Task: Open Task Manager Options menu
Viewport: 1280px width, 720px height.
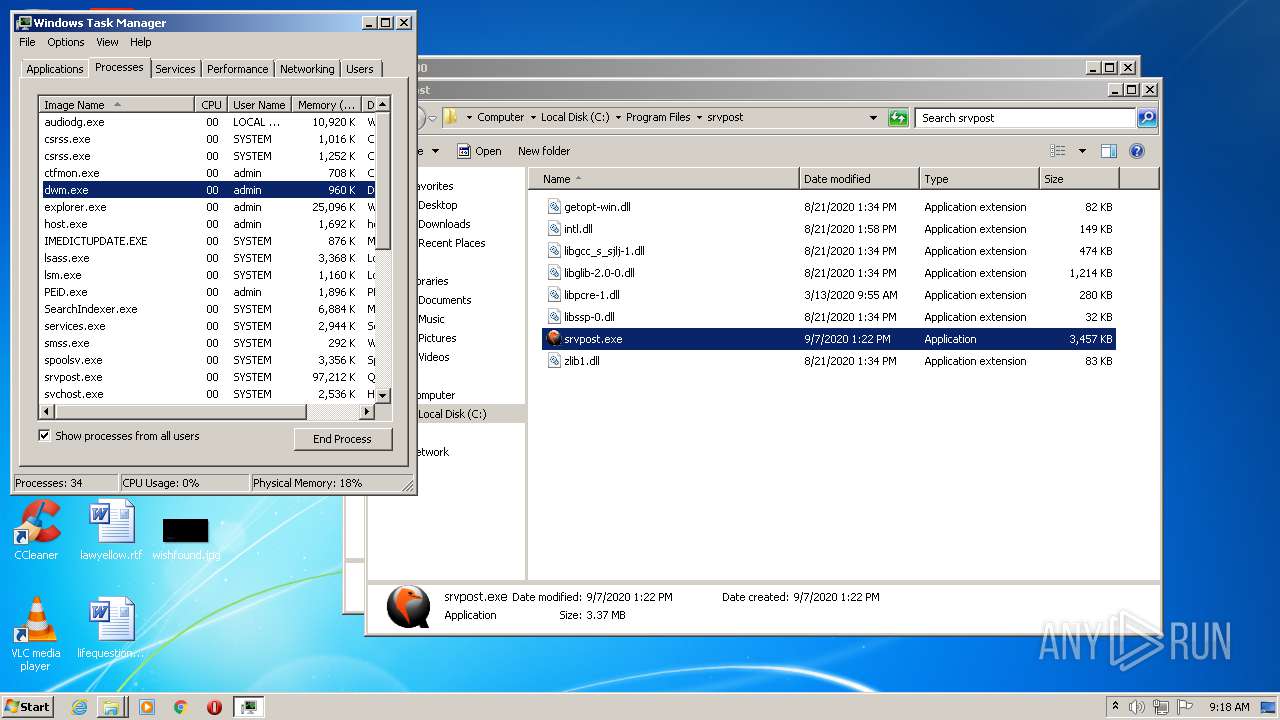Action: [66, 42]
